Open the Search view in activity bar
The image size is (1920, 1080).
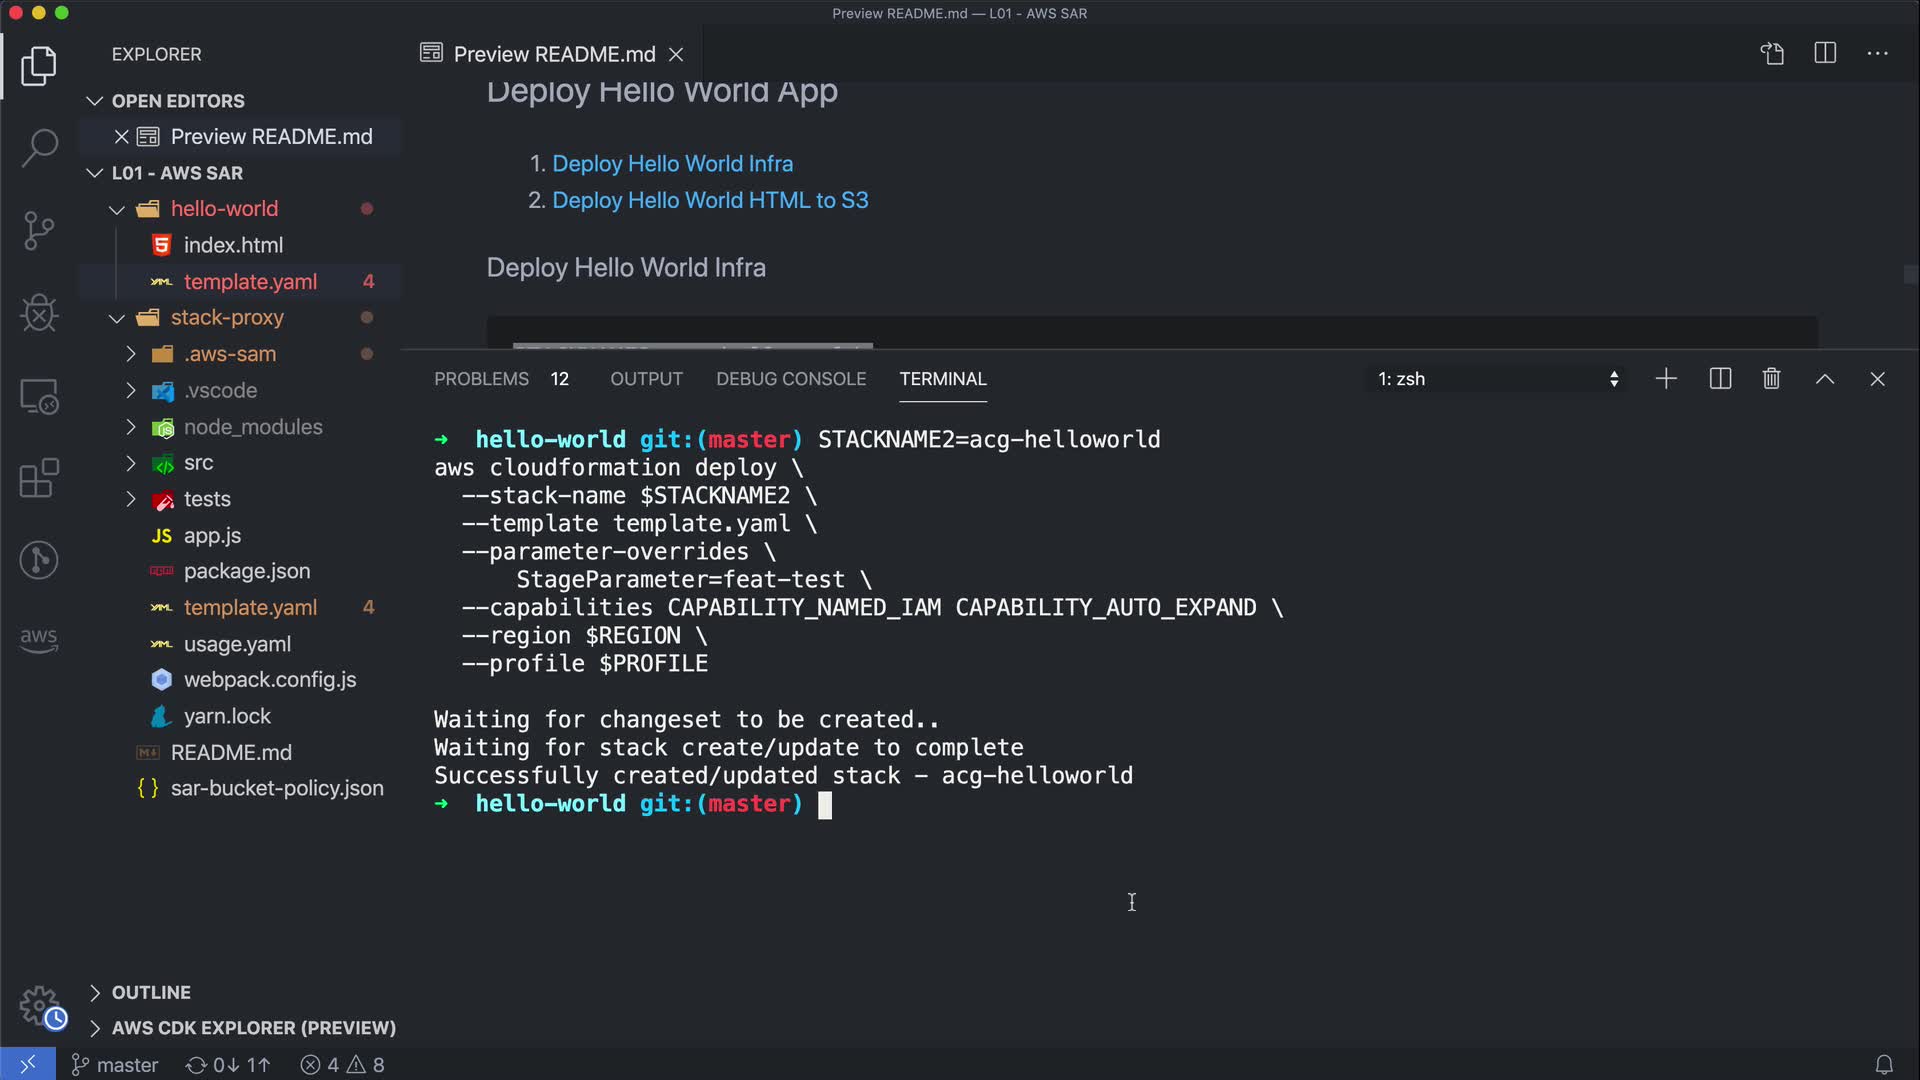(39, 148)
